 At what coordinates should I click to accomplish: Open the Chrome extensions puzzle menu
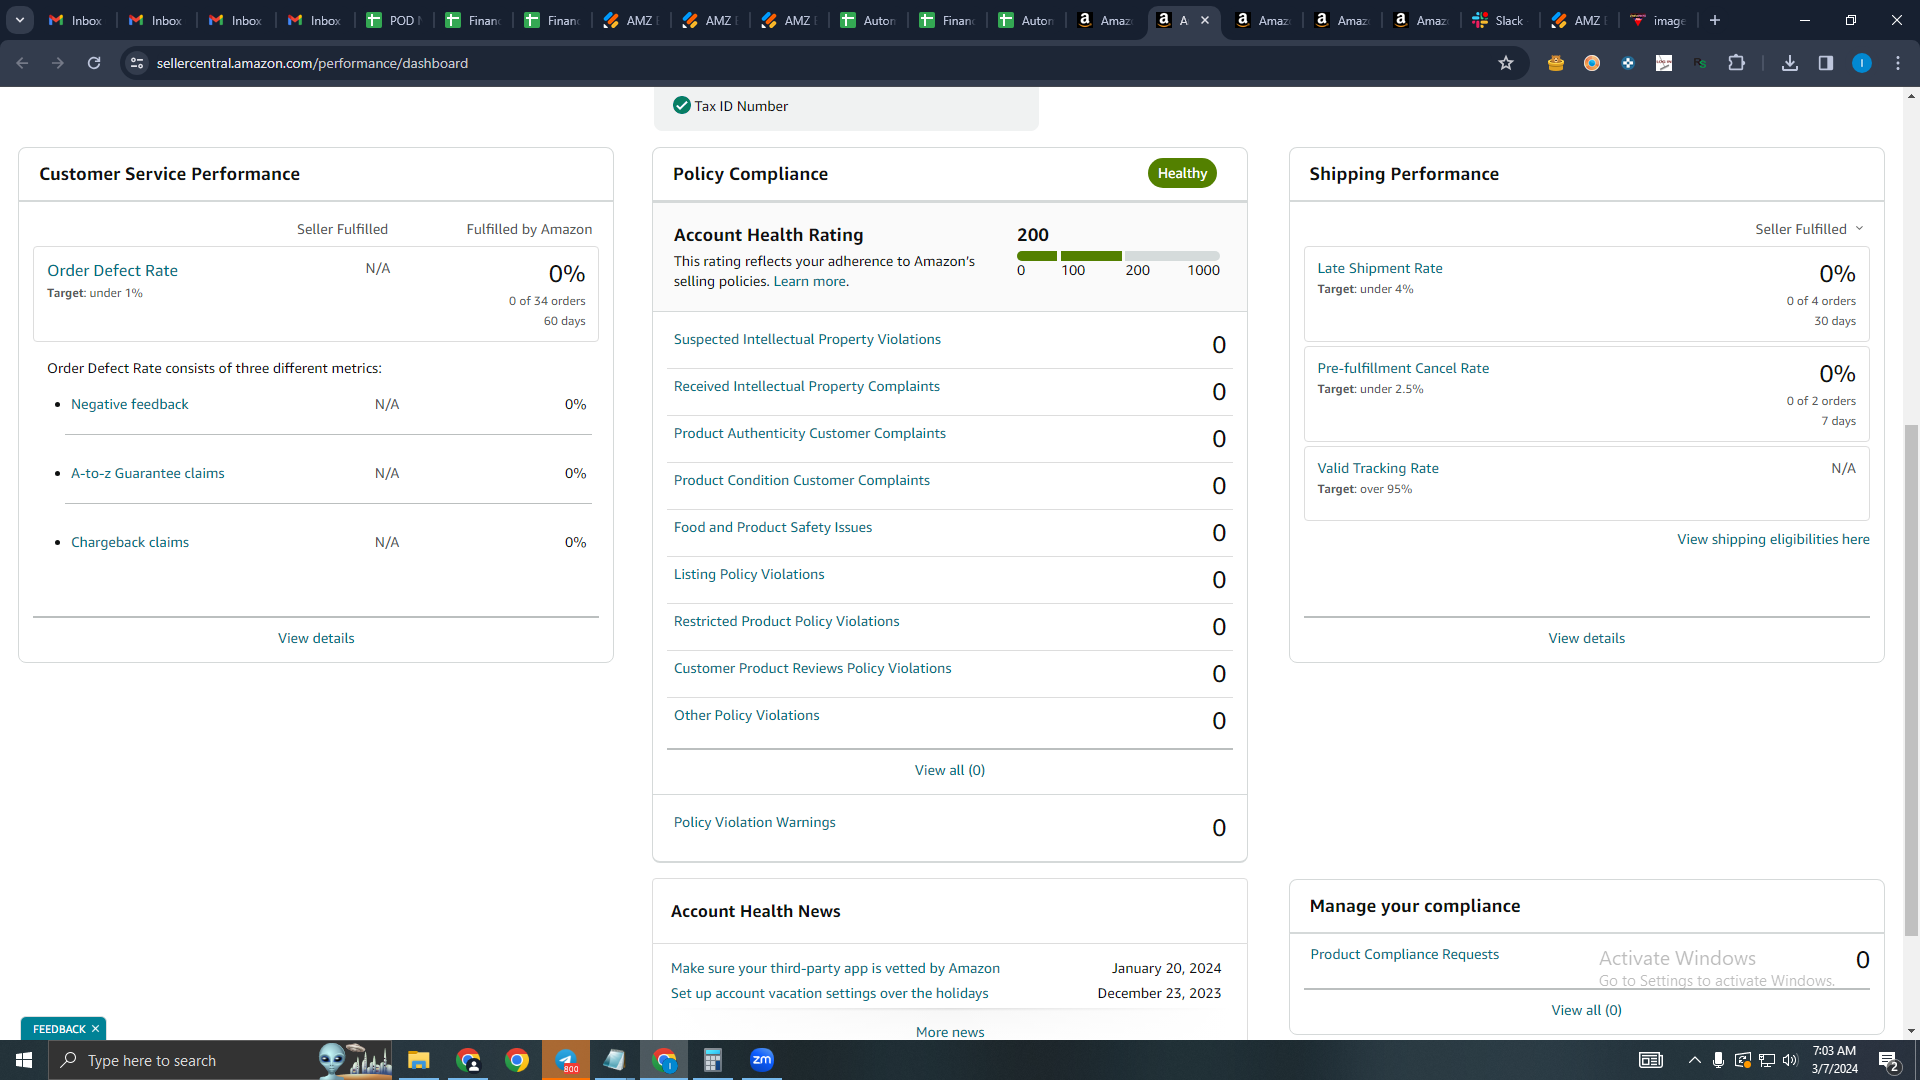coord(1736,63)
